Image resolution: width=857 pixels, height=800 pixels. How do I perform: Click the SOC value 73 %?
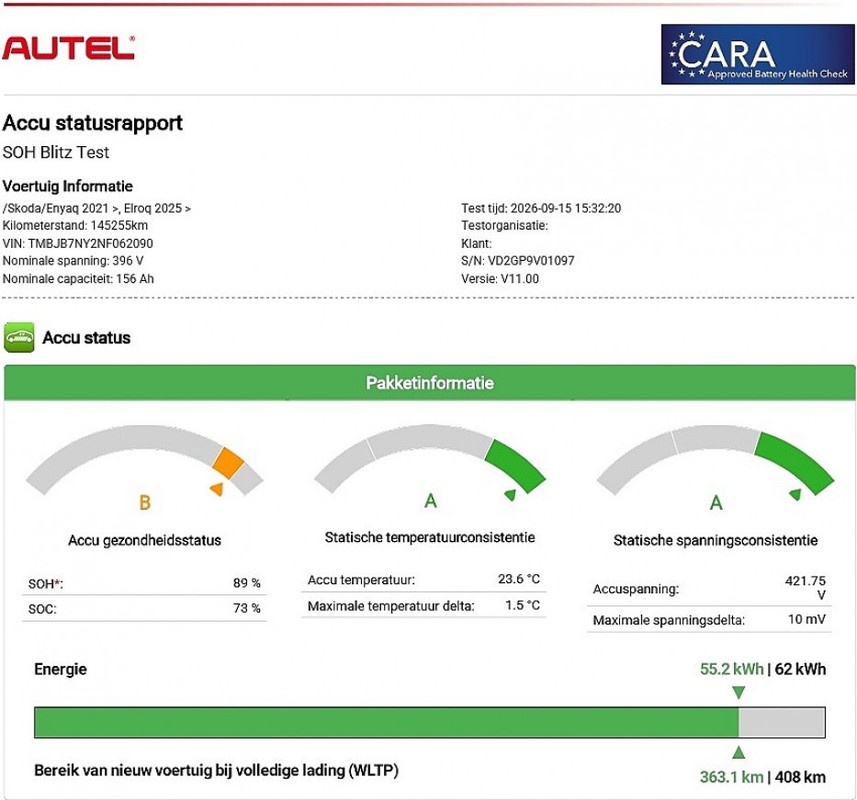(x=246, y=608)
